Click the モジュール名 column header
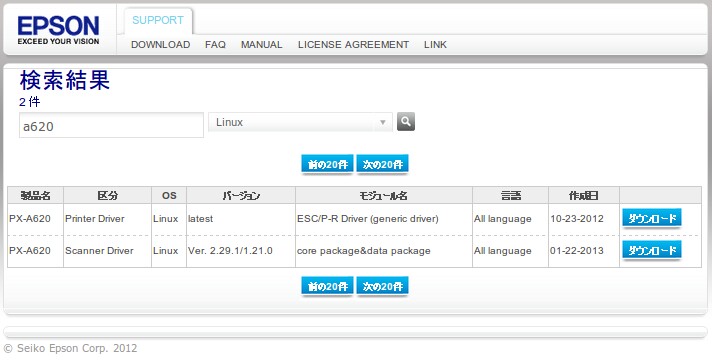Image resolution: width=712 pixels, height=361 pixels. click(384, 195)
